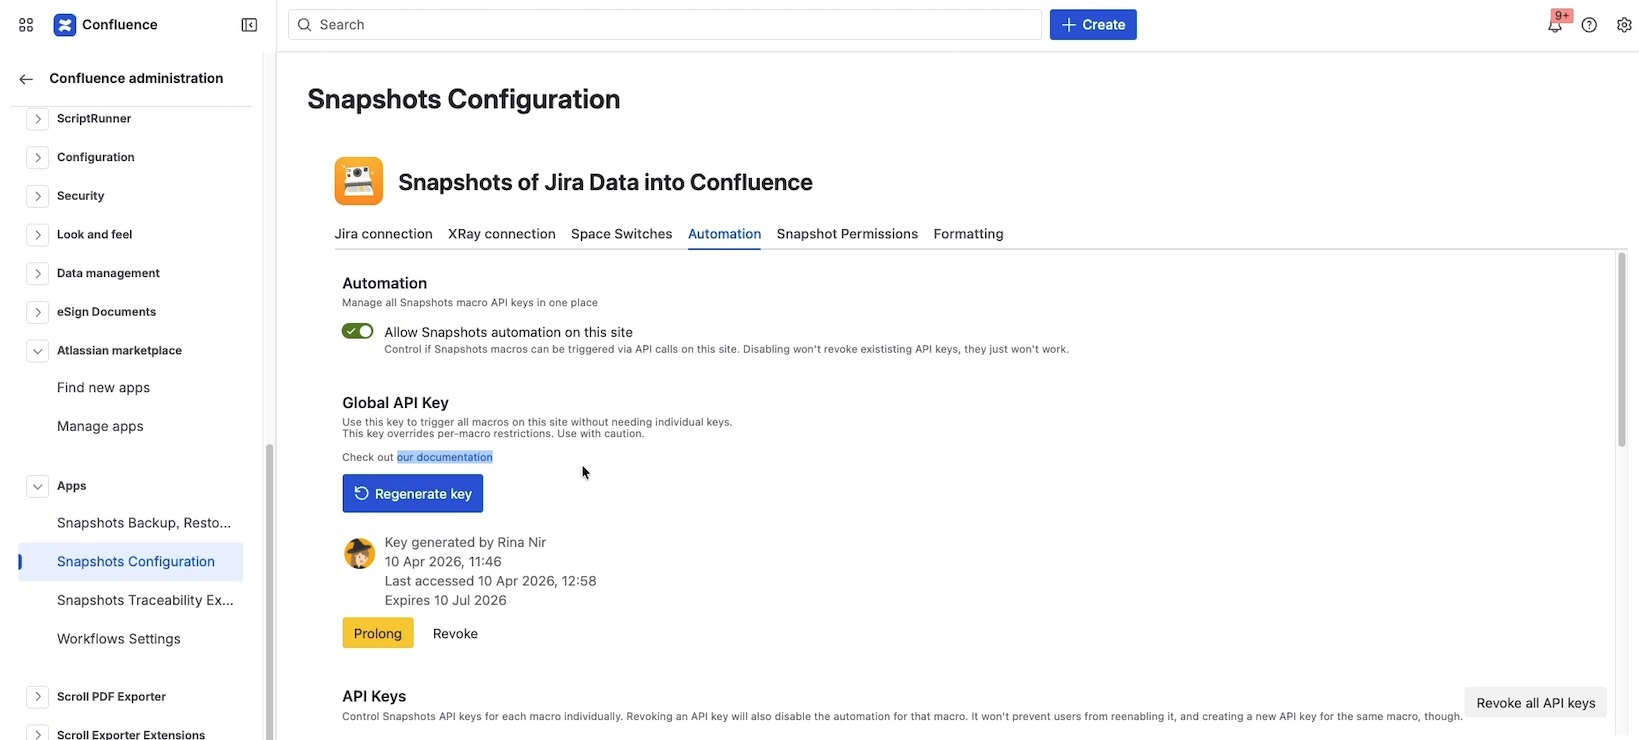Click the Search field
Screen dimensions: 1639x740
click(x=665, y=25)
